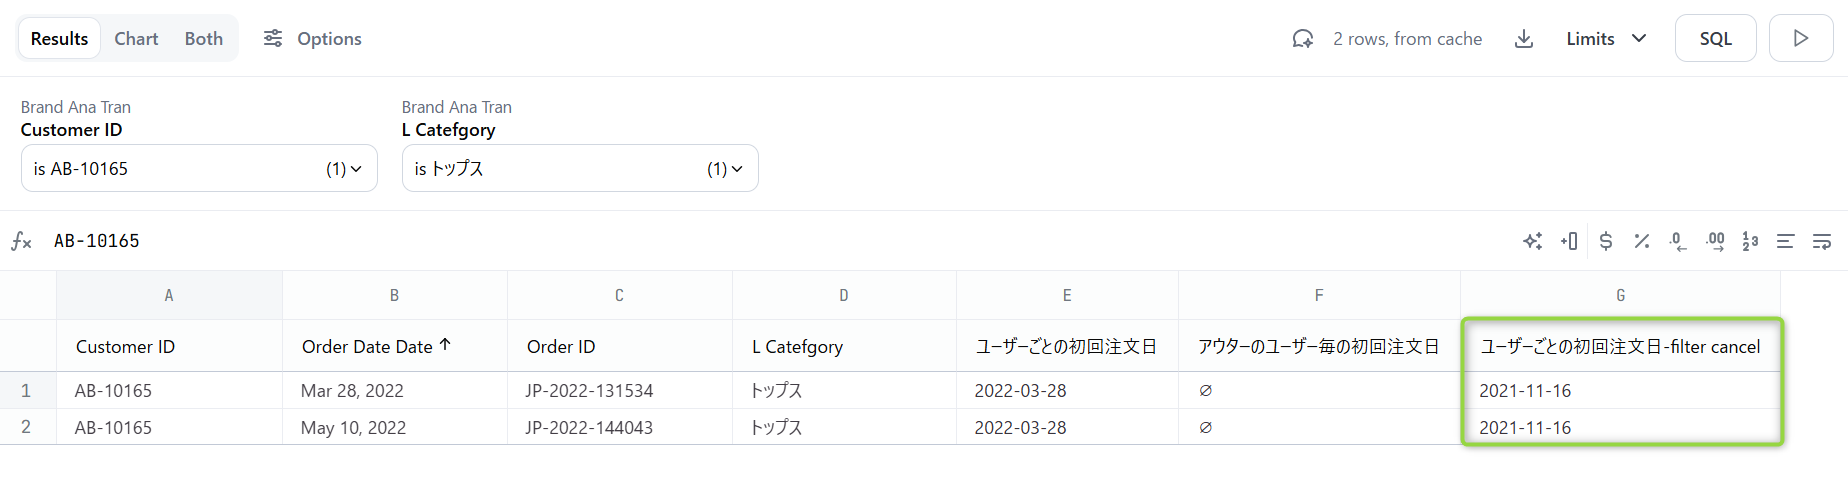Decrease decimal places
The height and width of the screenshot is (477, 1848).
click(1678, 241)
